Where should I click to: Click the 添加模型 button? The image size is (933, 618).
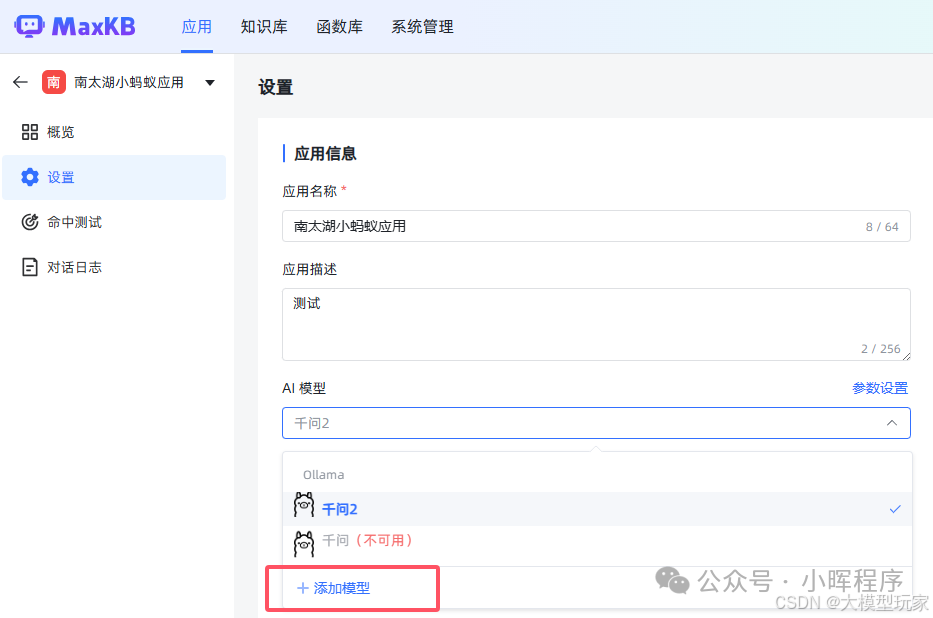334,588
